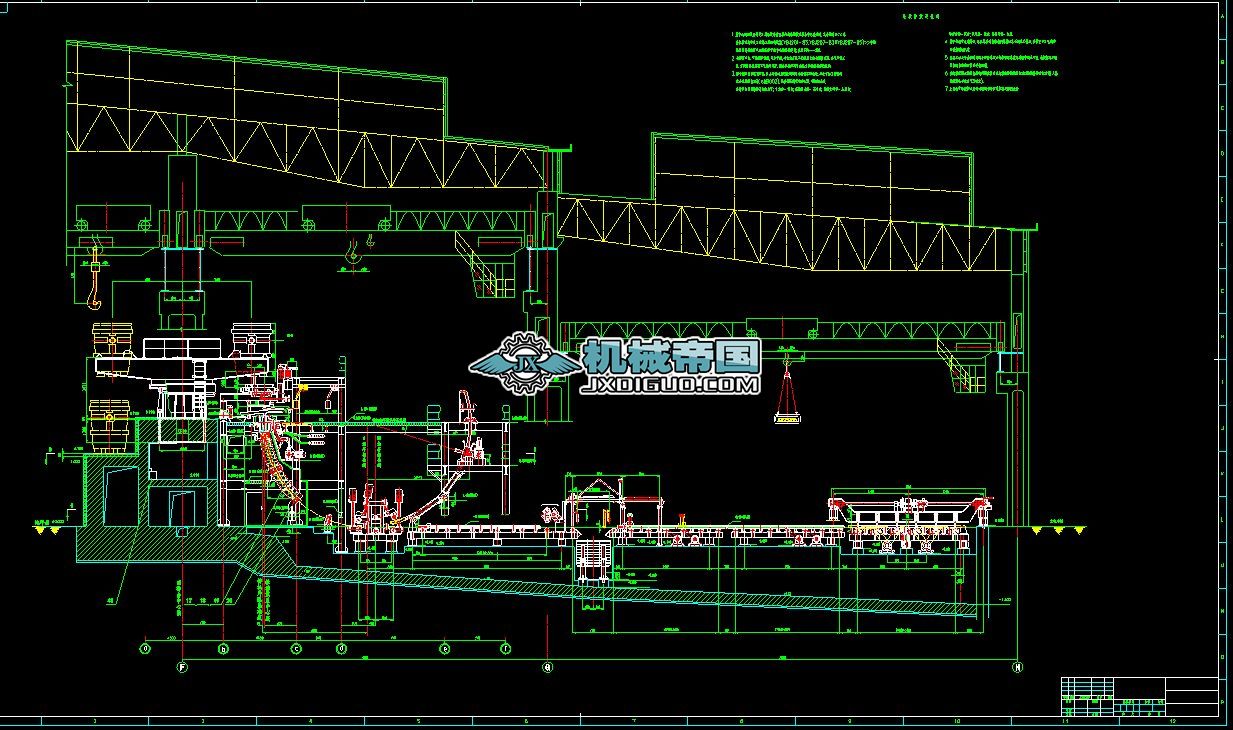Select the white upper-right ladle on the turret
Viewport: 1233px width, 730px height.
tap(251, 340)
